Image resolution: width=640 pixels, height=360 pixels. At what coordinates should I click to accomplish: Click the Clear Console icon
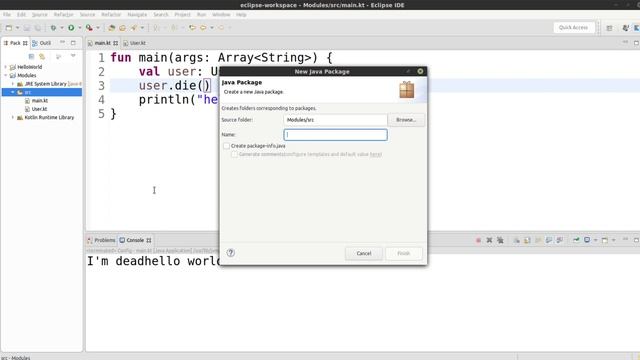pyautogui.click(x=517, y=240)
